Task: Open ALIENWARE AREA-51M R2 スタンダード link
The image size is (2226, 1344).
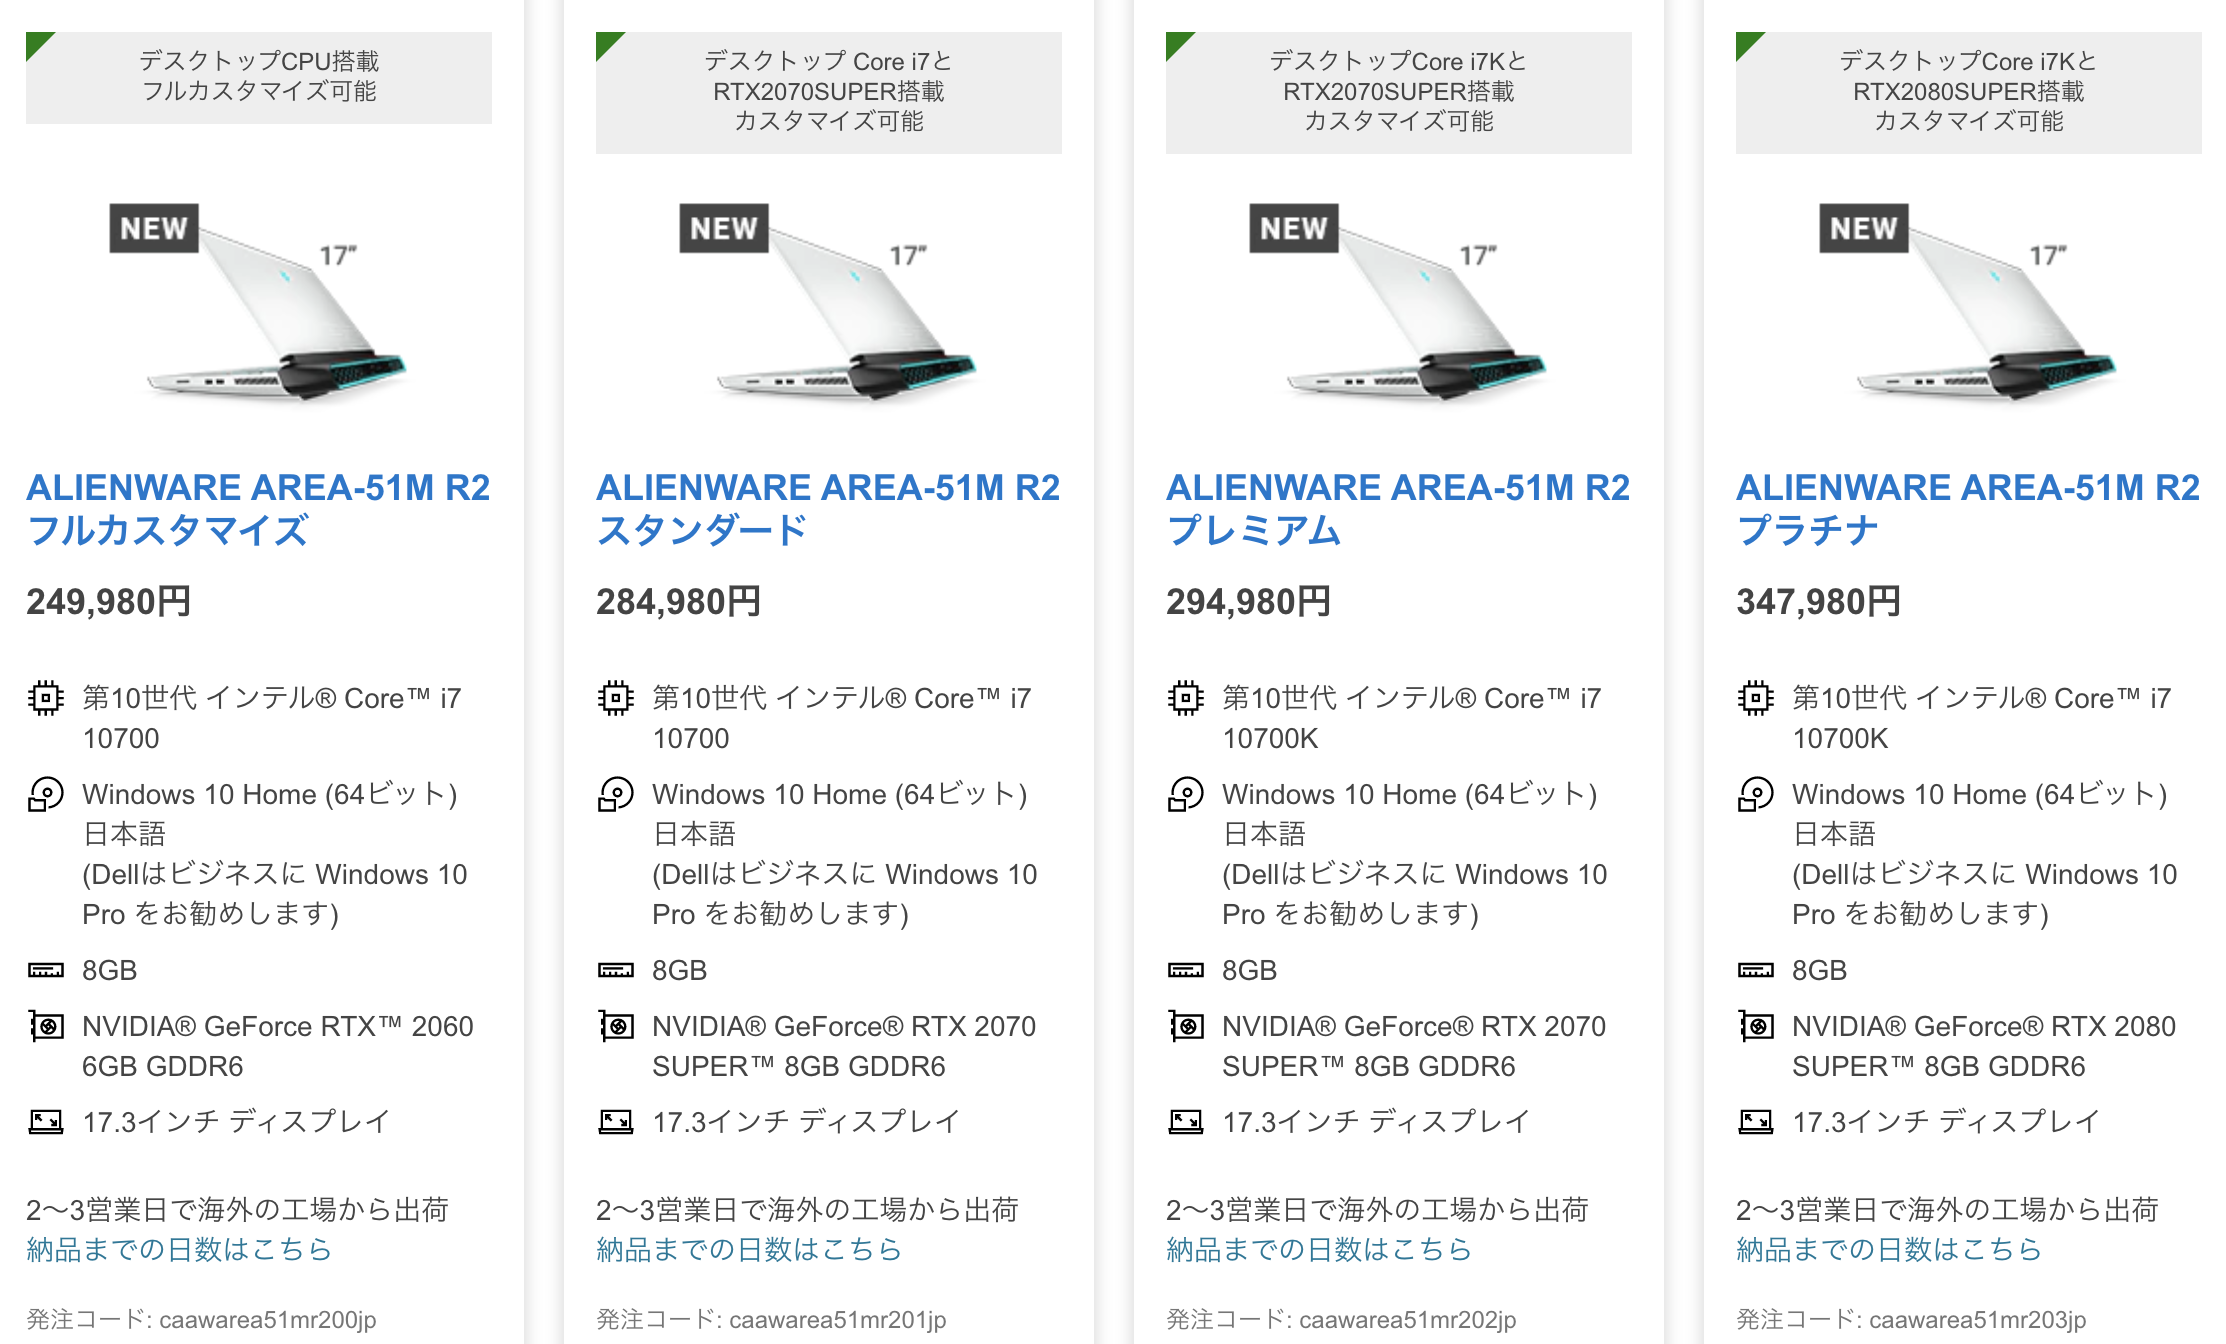Action: tap(828, 509)
